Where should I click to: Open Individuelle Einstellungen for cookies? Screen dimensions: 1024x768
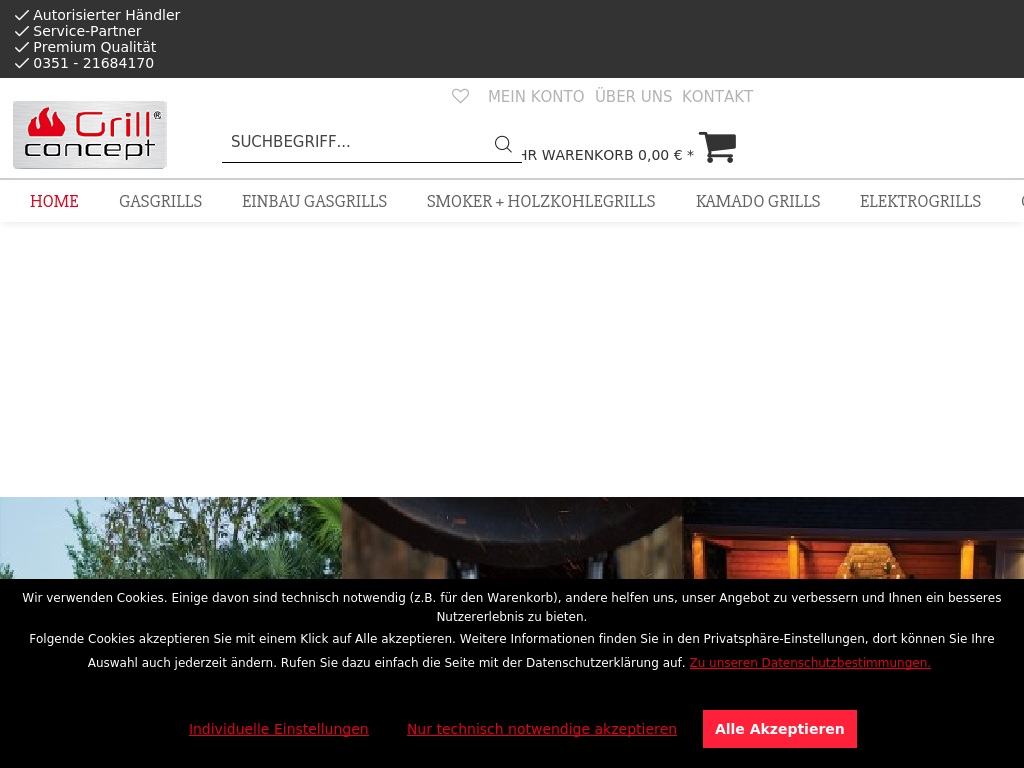pyautogui.click(x=278, y=730)
